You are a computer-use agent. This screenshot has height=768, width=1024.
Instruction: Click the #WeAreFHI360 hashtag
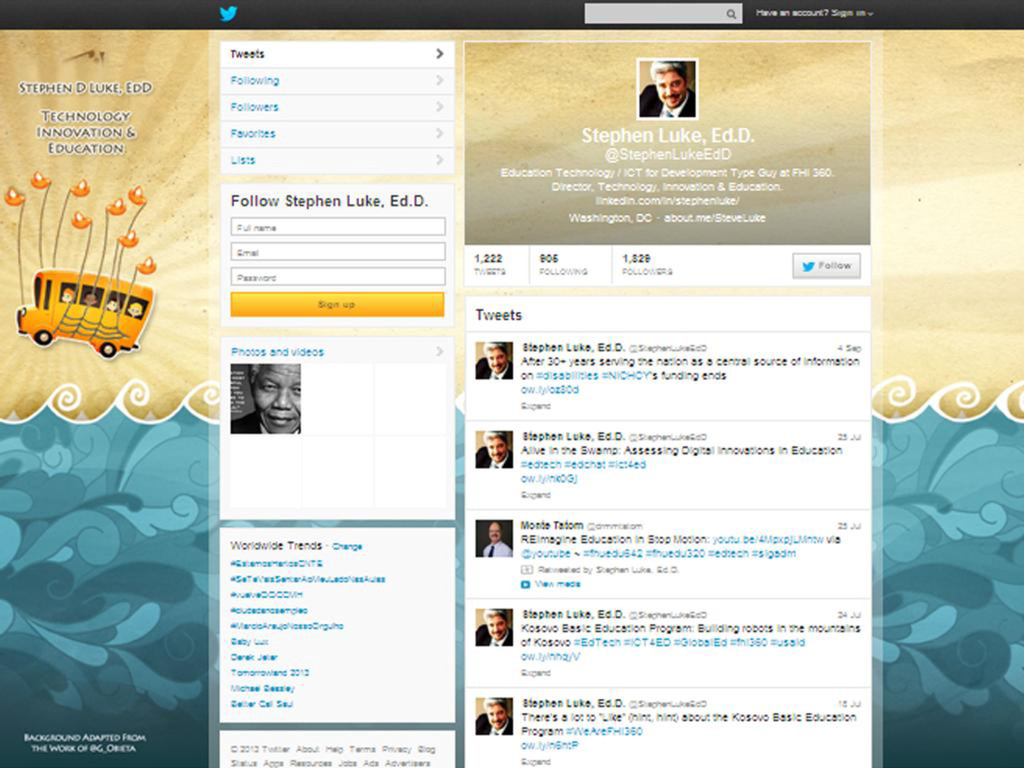coord(604,731)
